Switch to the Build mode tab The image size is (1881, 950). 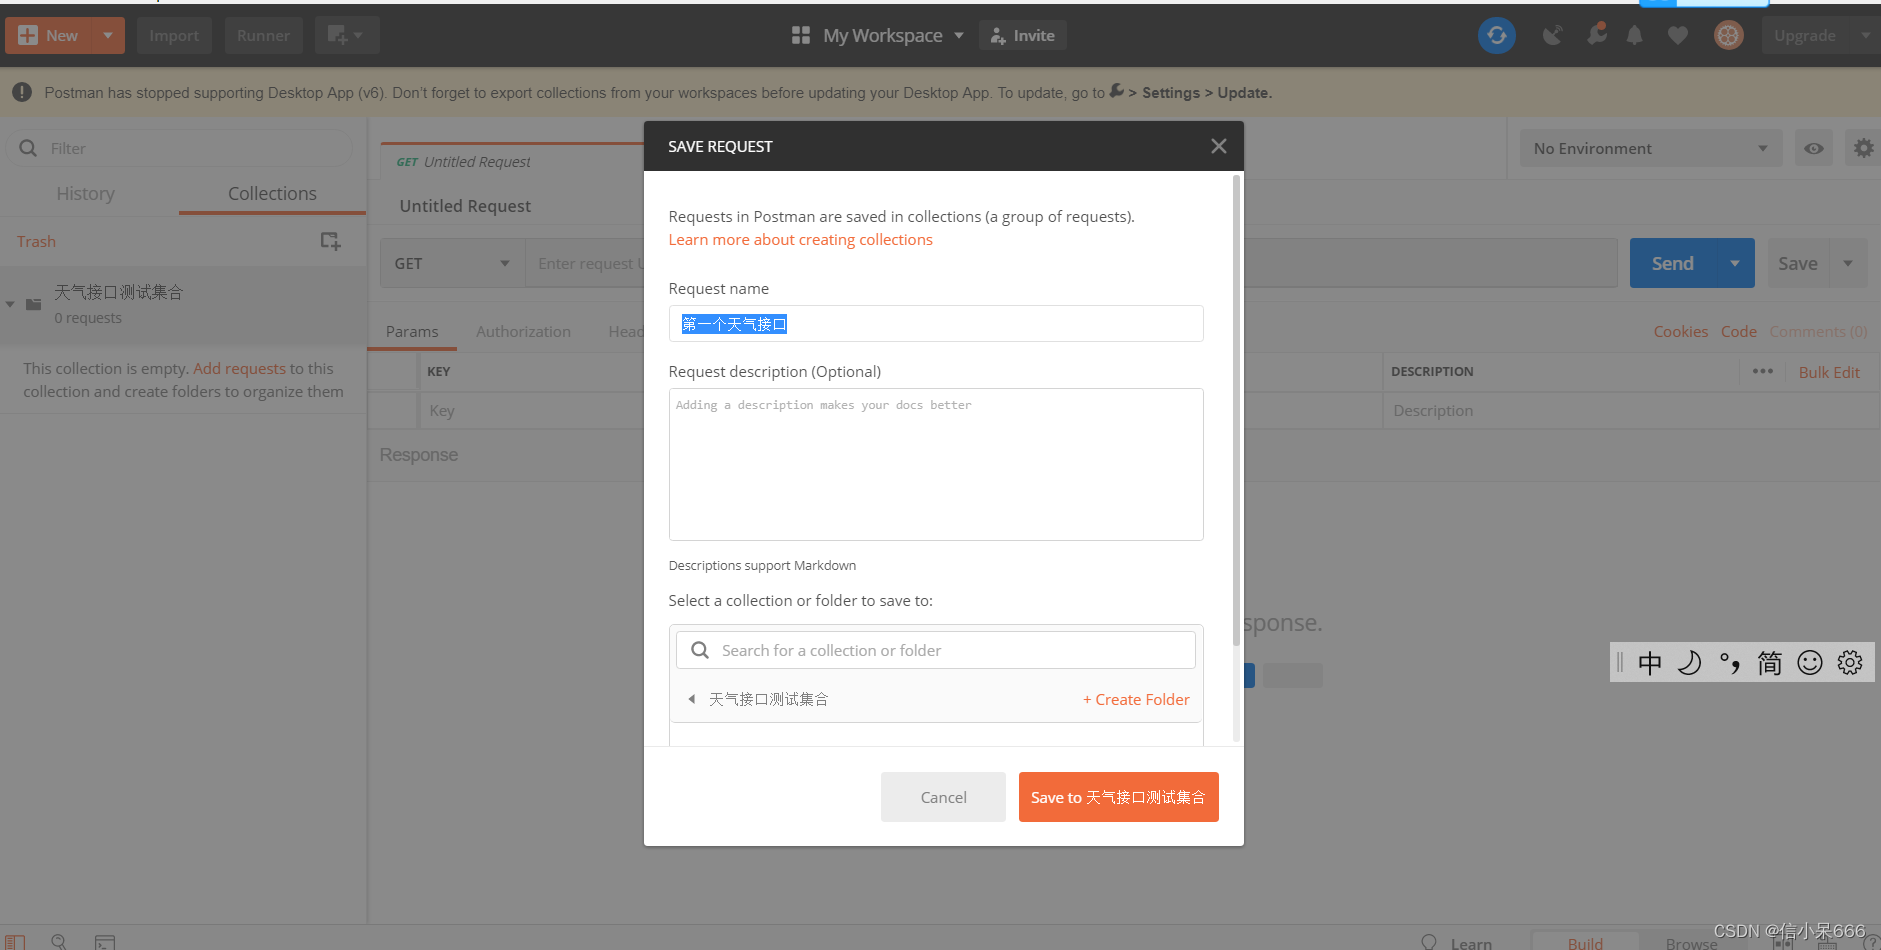tap(1585, 943)
